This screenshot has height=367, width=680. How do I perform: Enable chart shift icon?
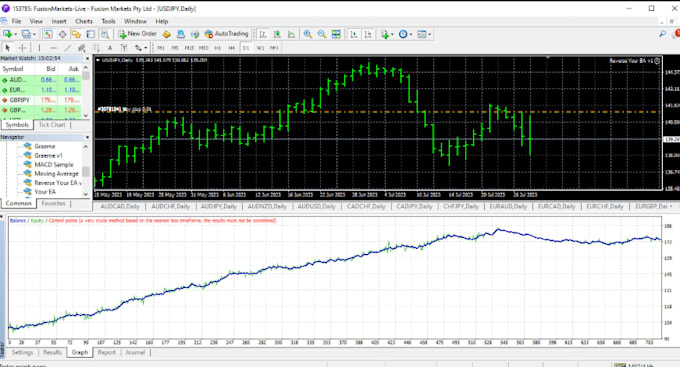coord(368,34)
